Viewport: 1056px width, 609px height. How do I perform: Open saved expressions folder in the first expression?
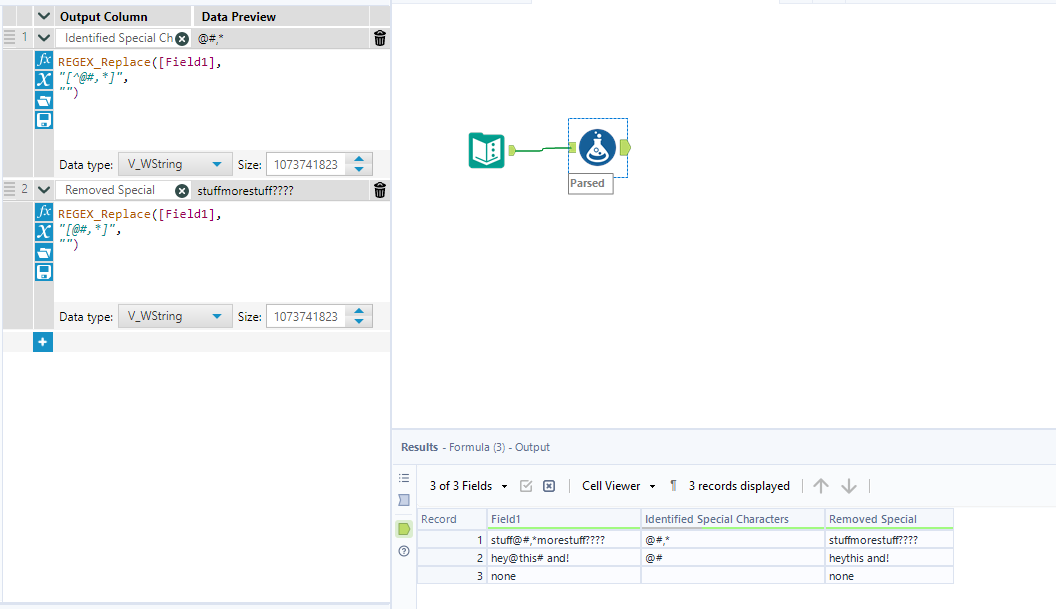pyautogui.click(x=44, y=99)
